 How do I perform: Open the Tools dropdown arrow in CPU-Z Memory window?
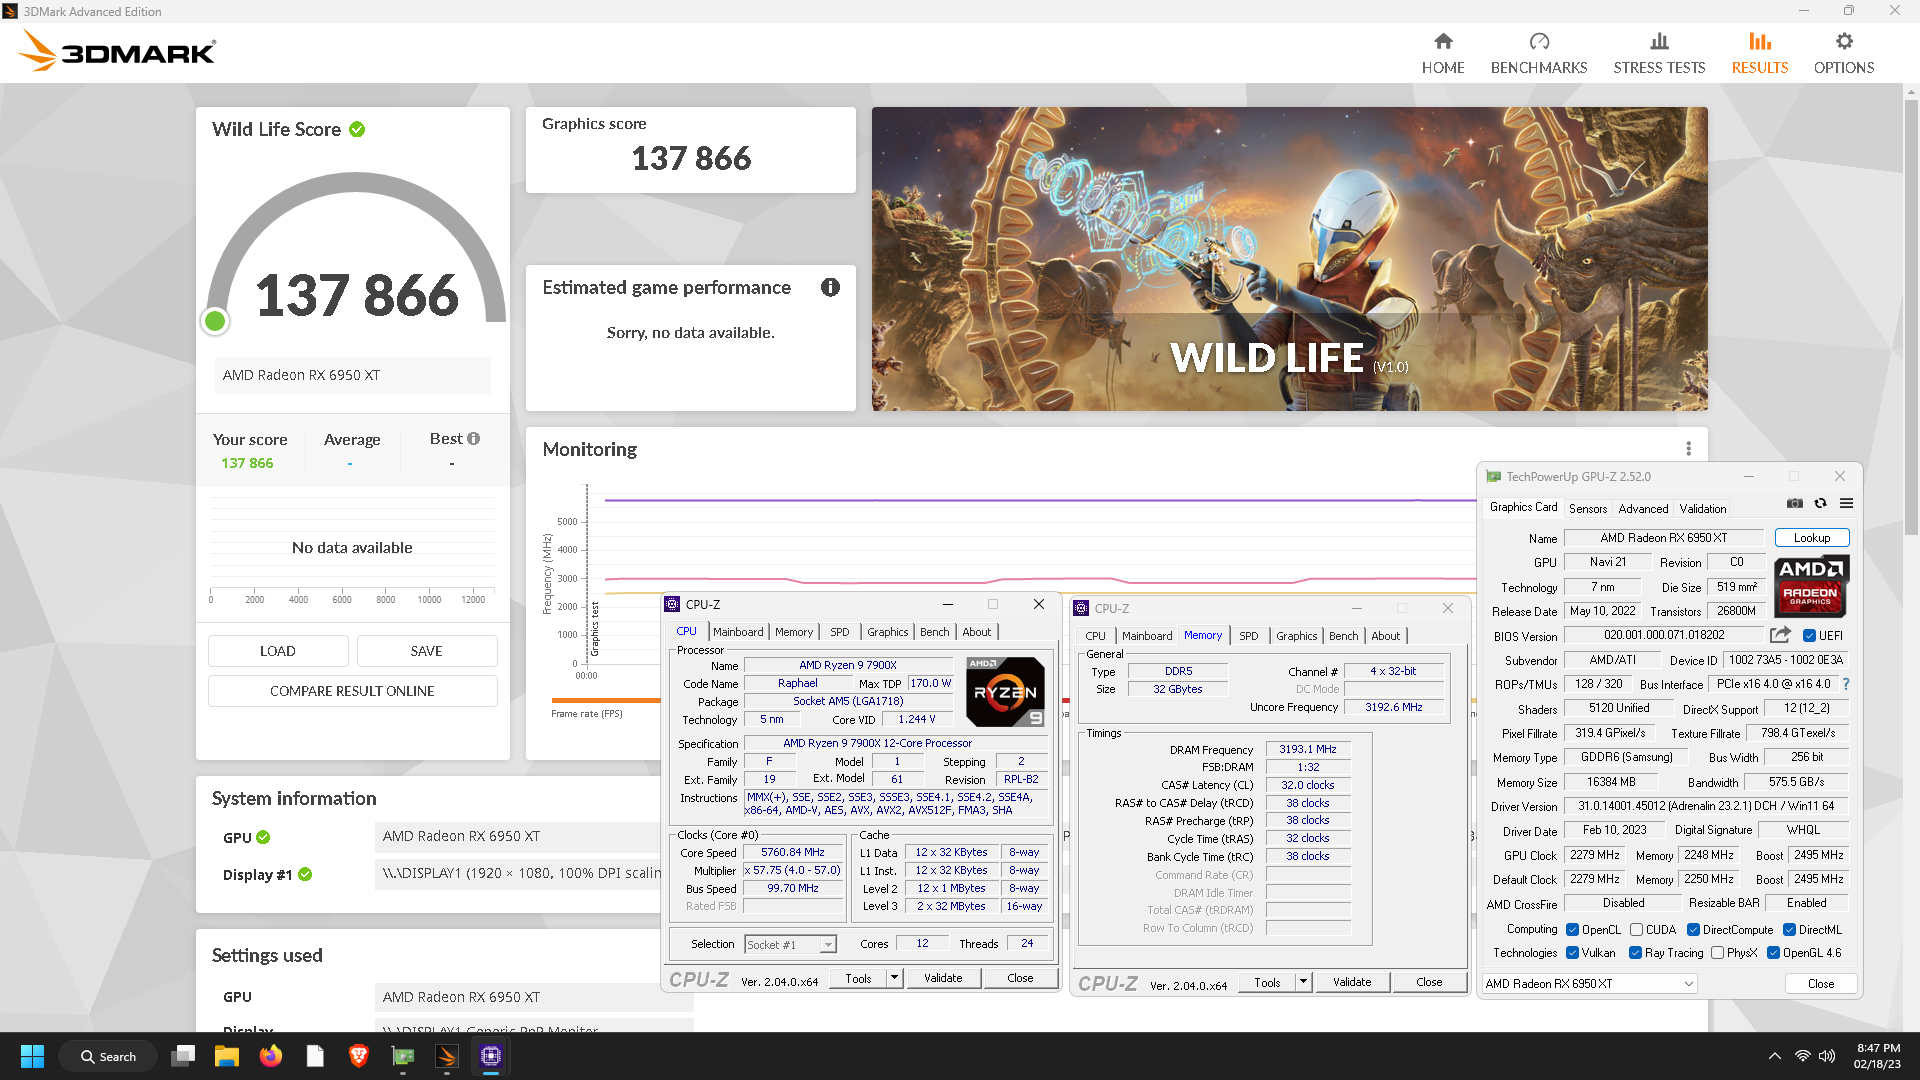click(1303, 982)
